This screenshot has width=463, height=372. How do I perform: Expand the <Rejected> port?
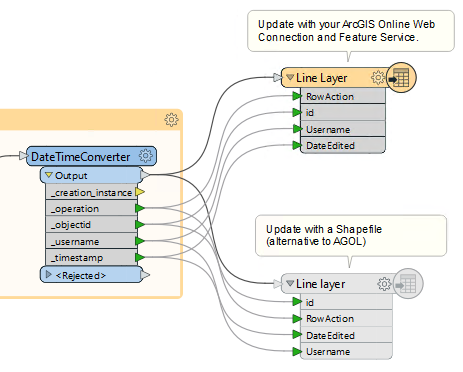pos(49,274)
